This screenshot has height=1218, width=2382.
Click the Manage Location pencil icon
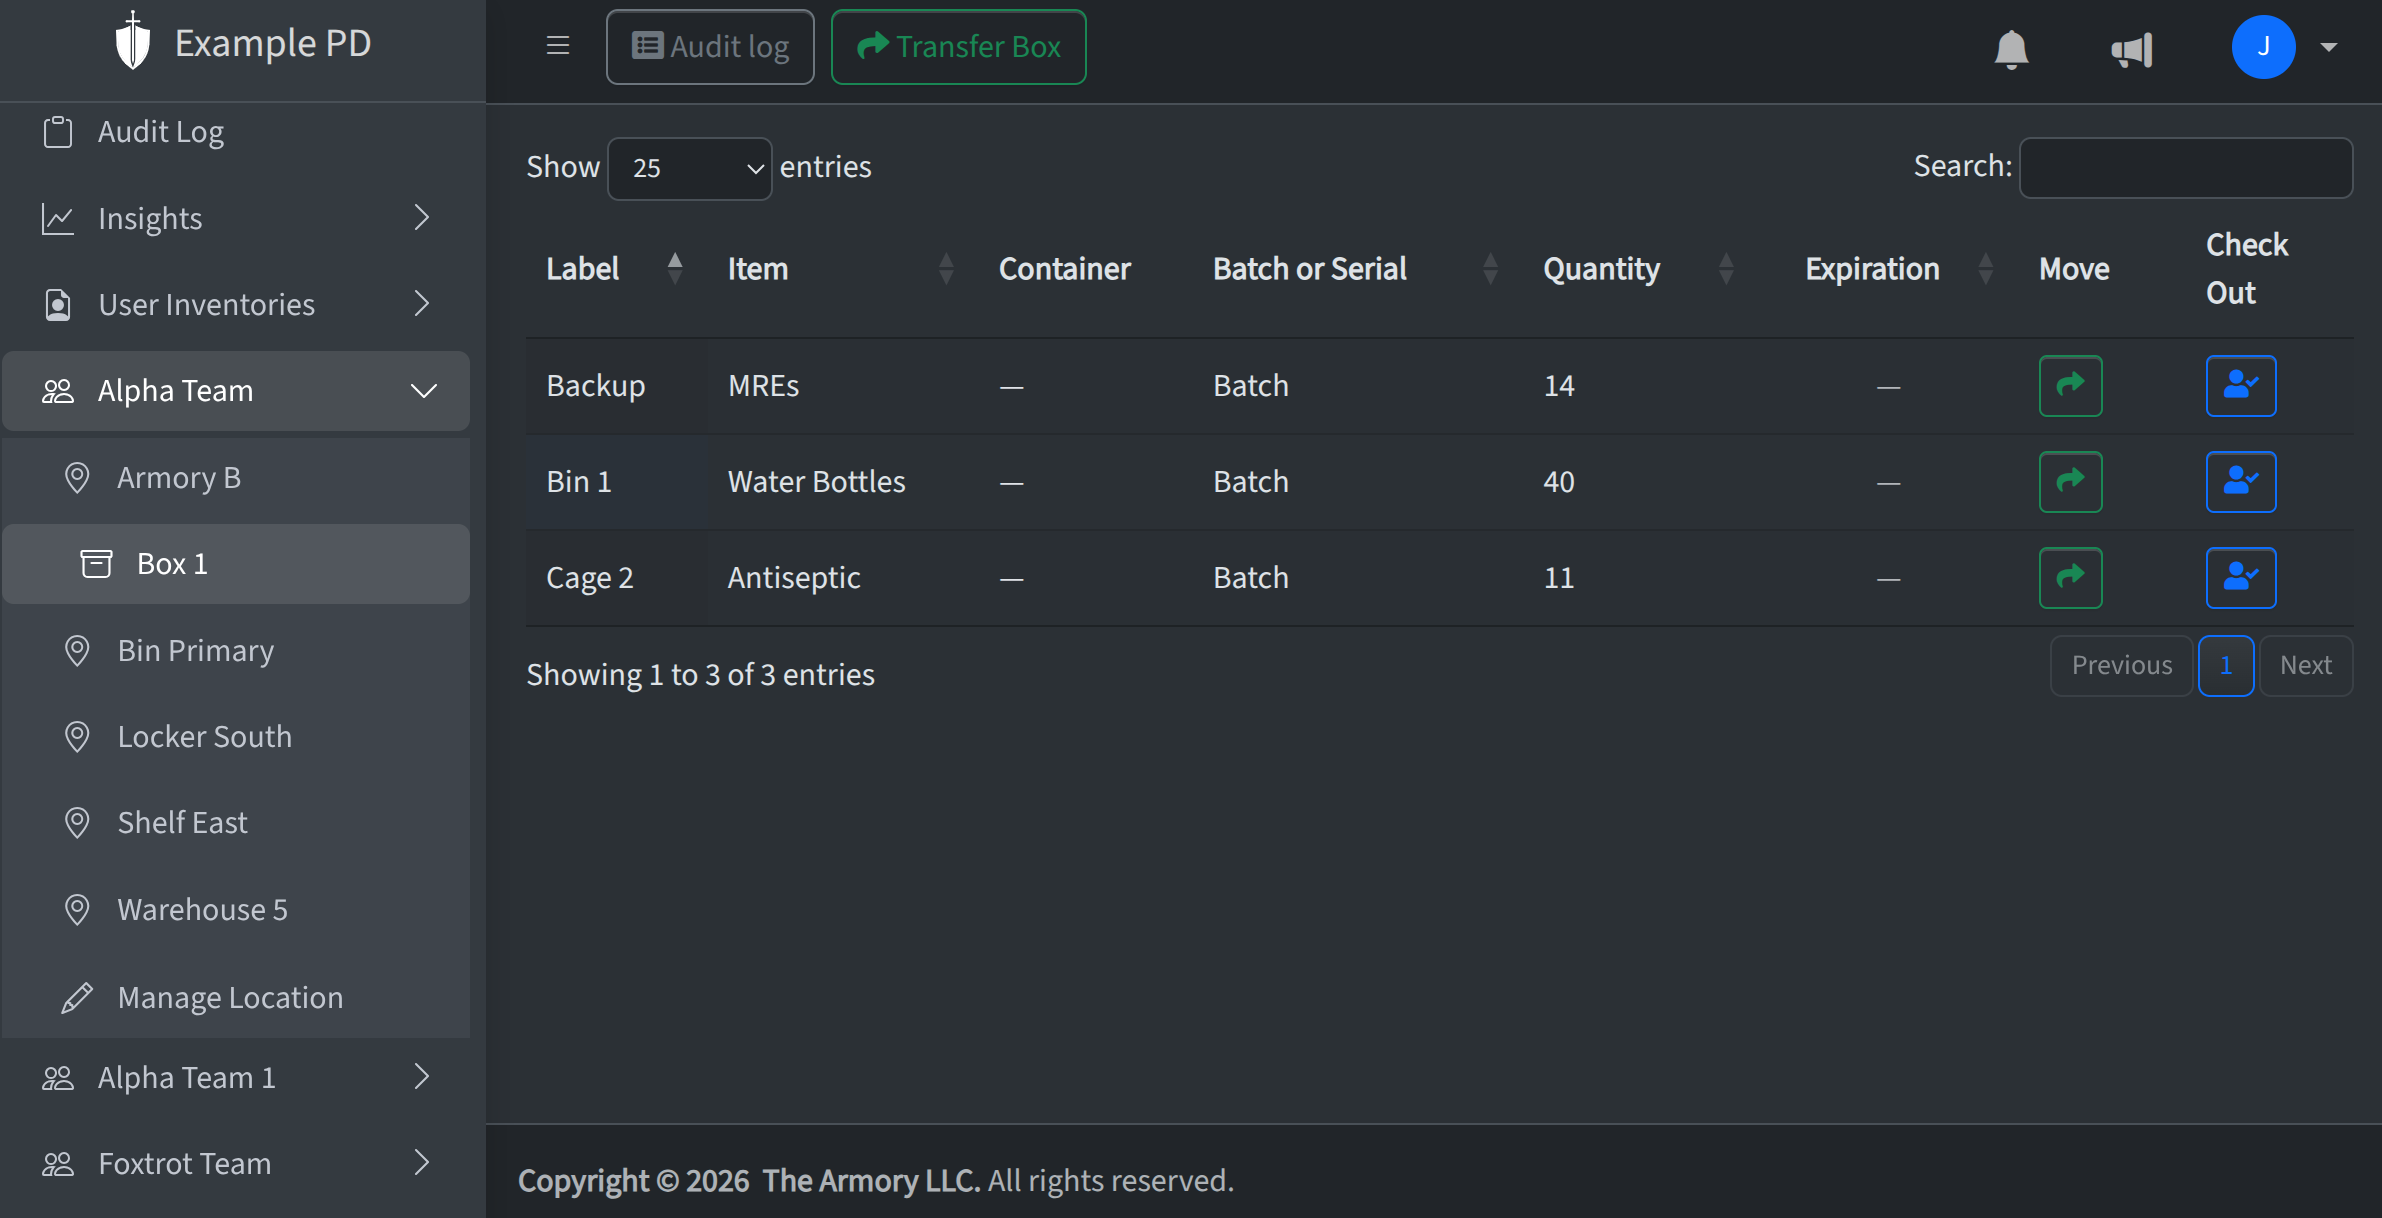tap(76, 997)
